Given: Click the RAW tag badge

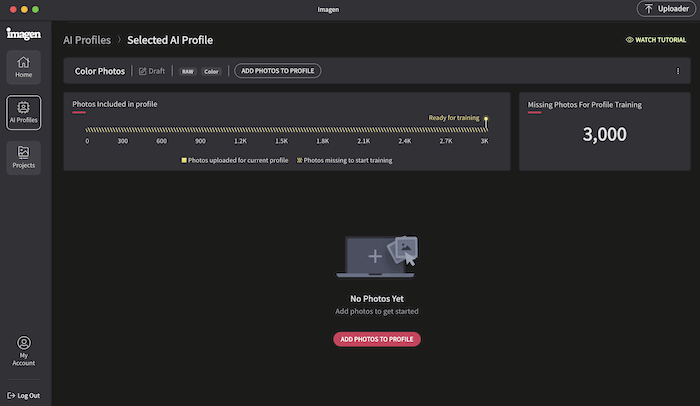Looking at the screenshot, I should [x=188, y=71].
